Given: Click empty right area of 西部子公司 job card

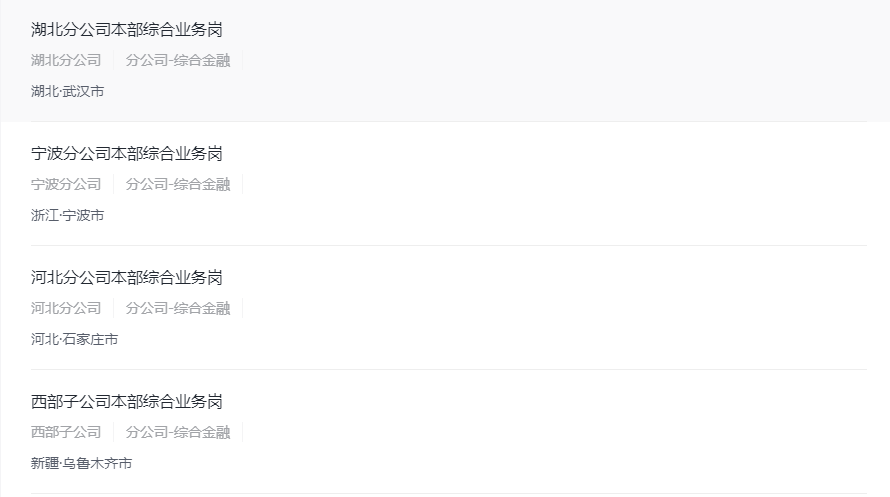Looking at the screenshot, I should 600,432.
